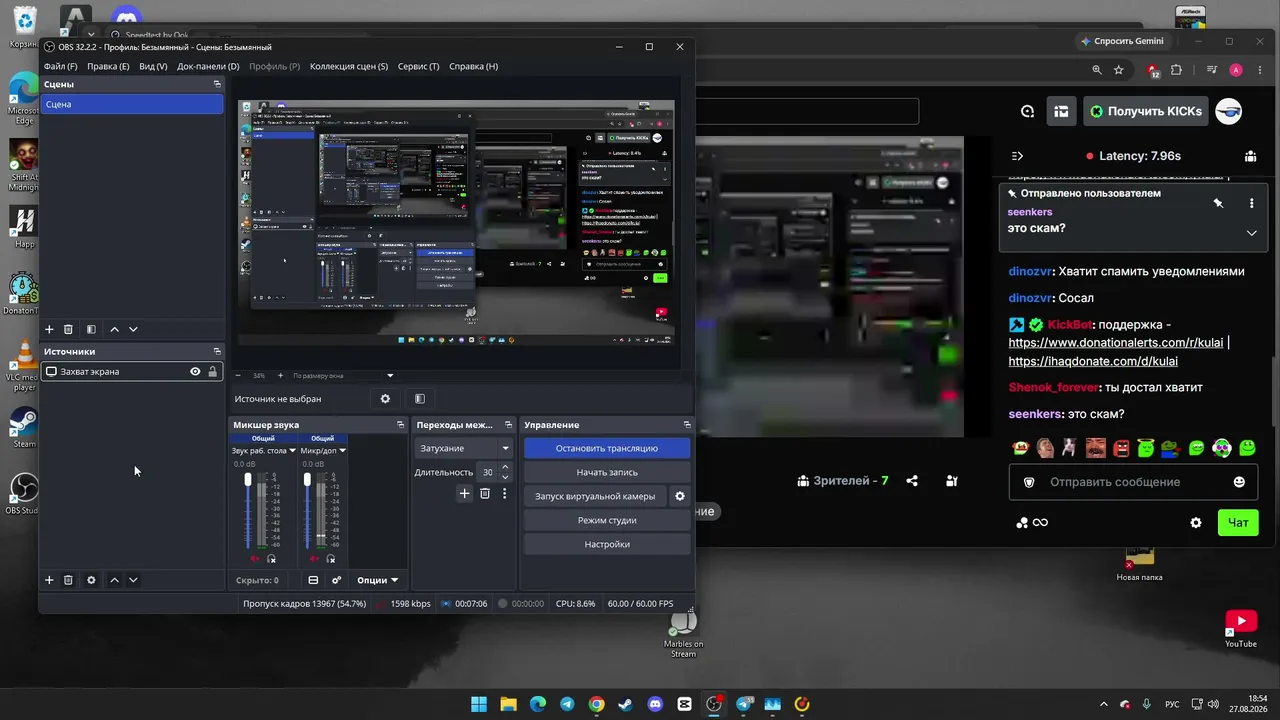This screenshot has width=1280, height=720.
Task: Click Режим студии button
Action: [x=607, y=520]
